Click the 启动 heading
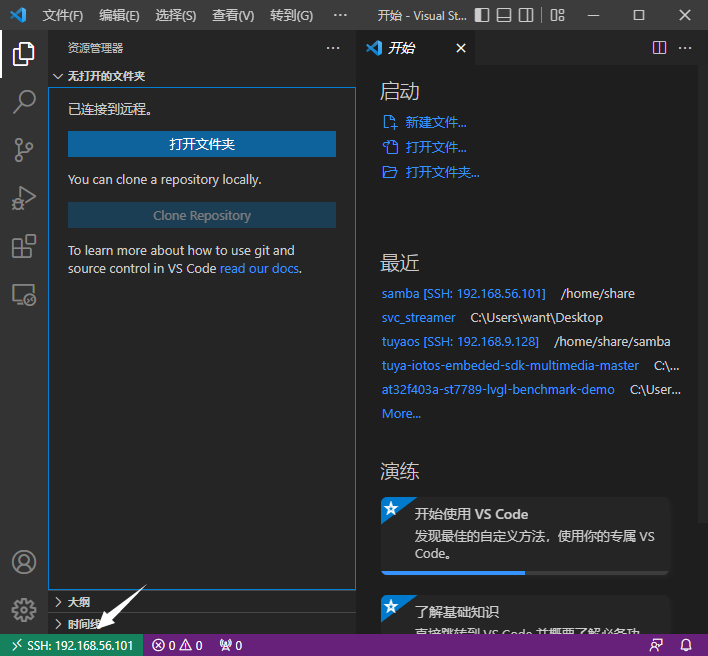This screenshot has width=708, height=656. [x=400, y=91]
